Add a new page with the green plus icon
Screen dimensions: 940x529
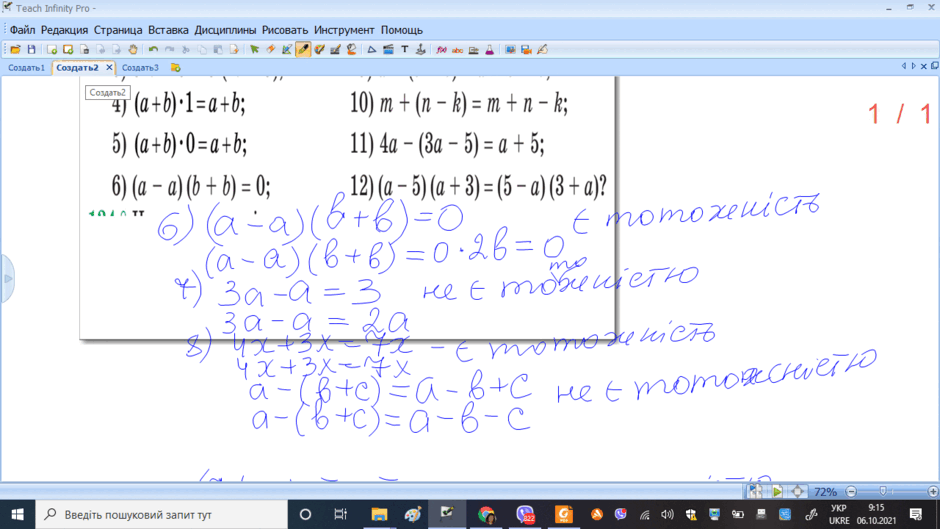pyautogui.click(x=52, y=50)
